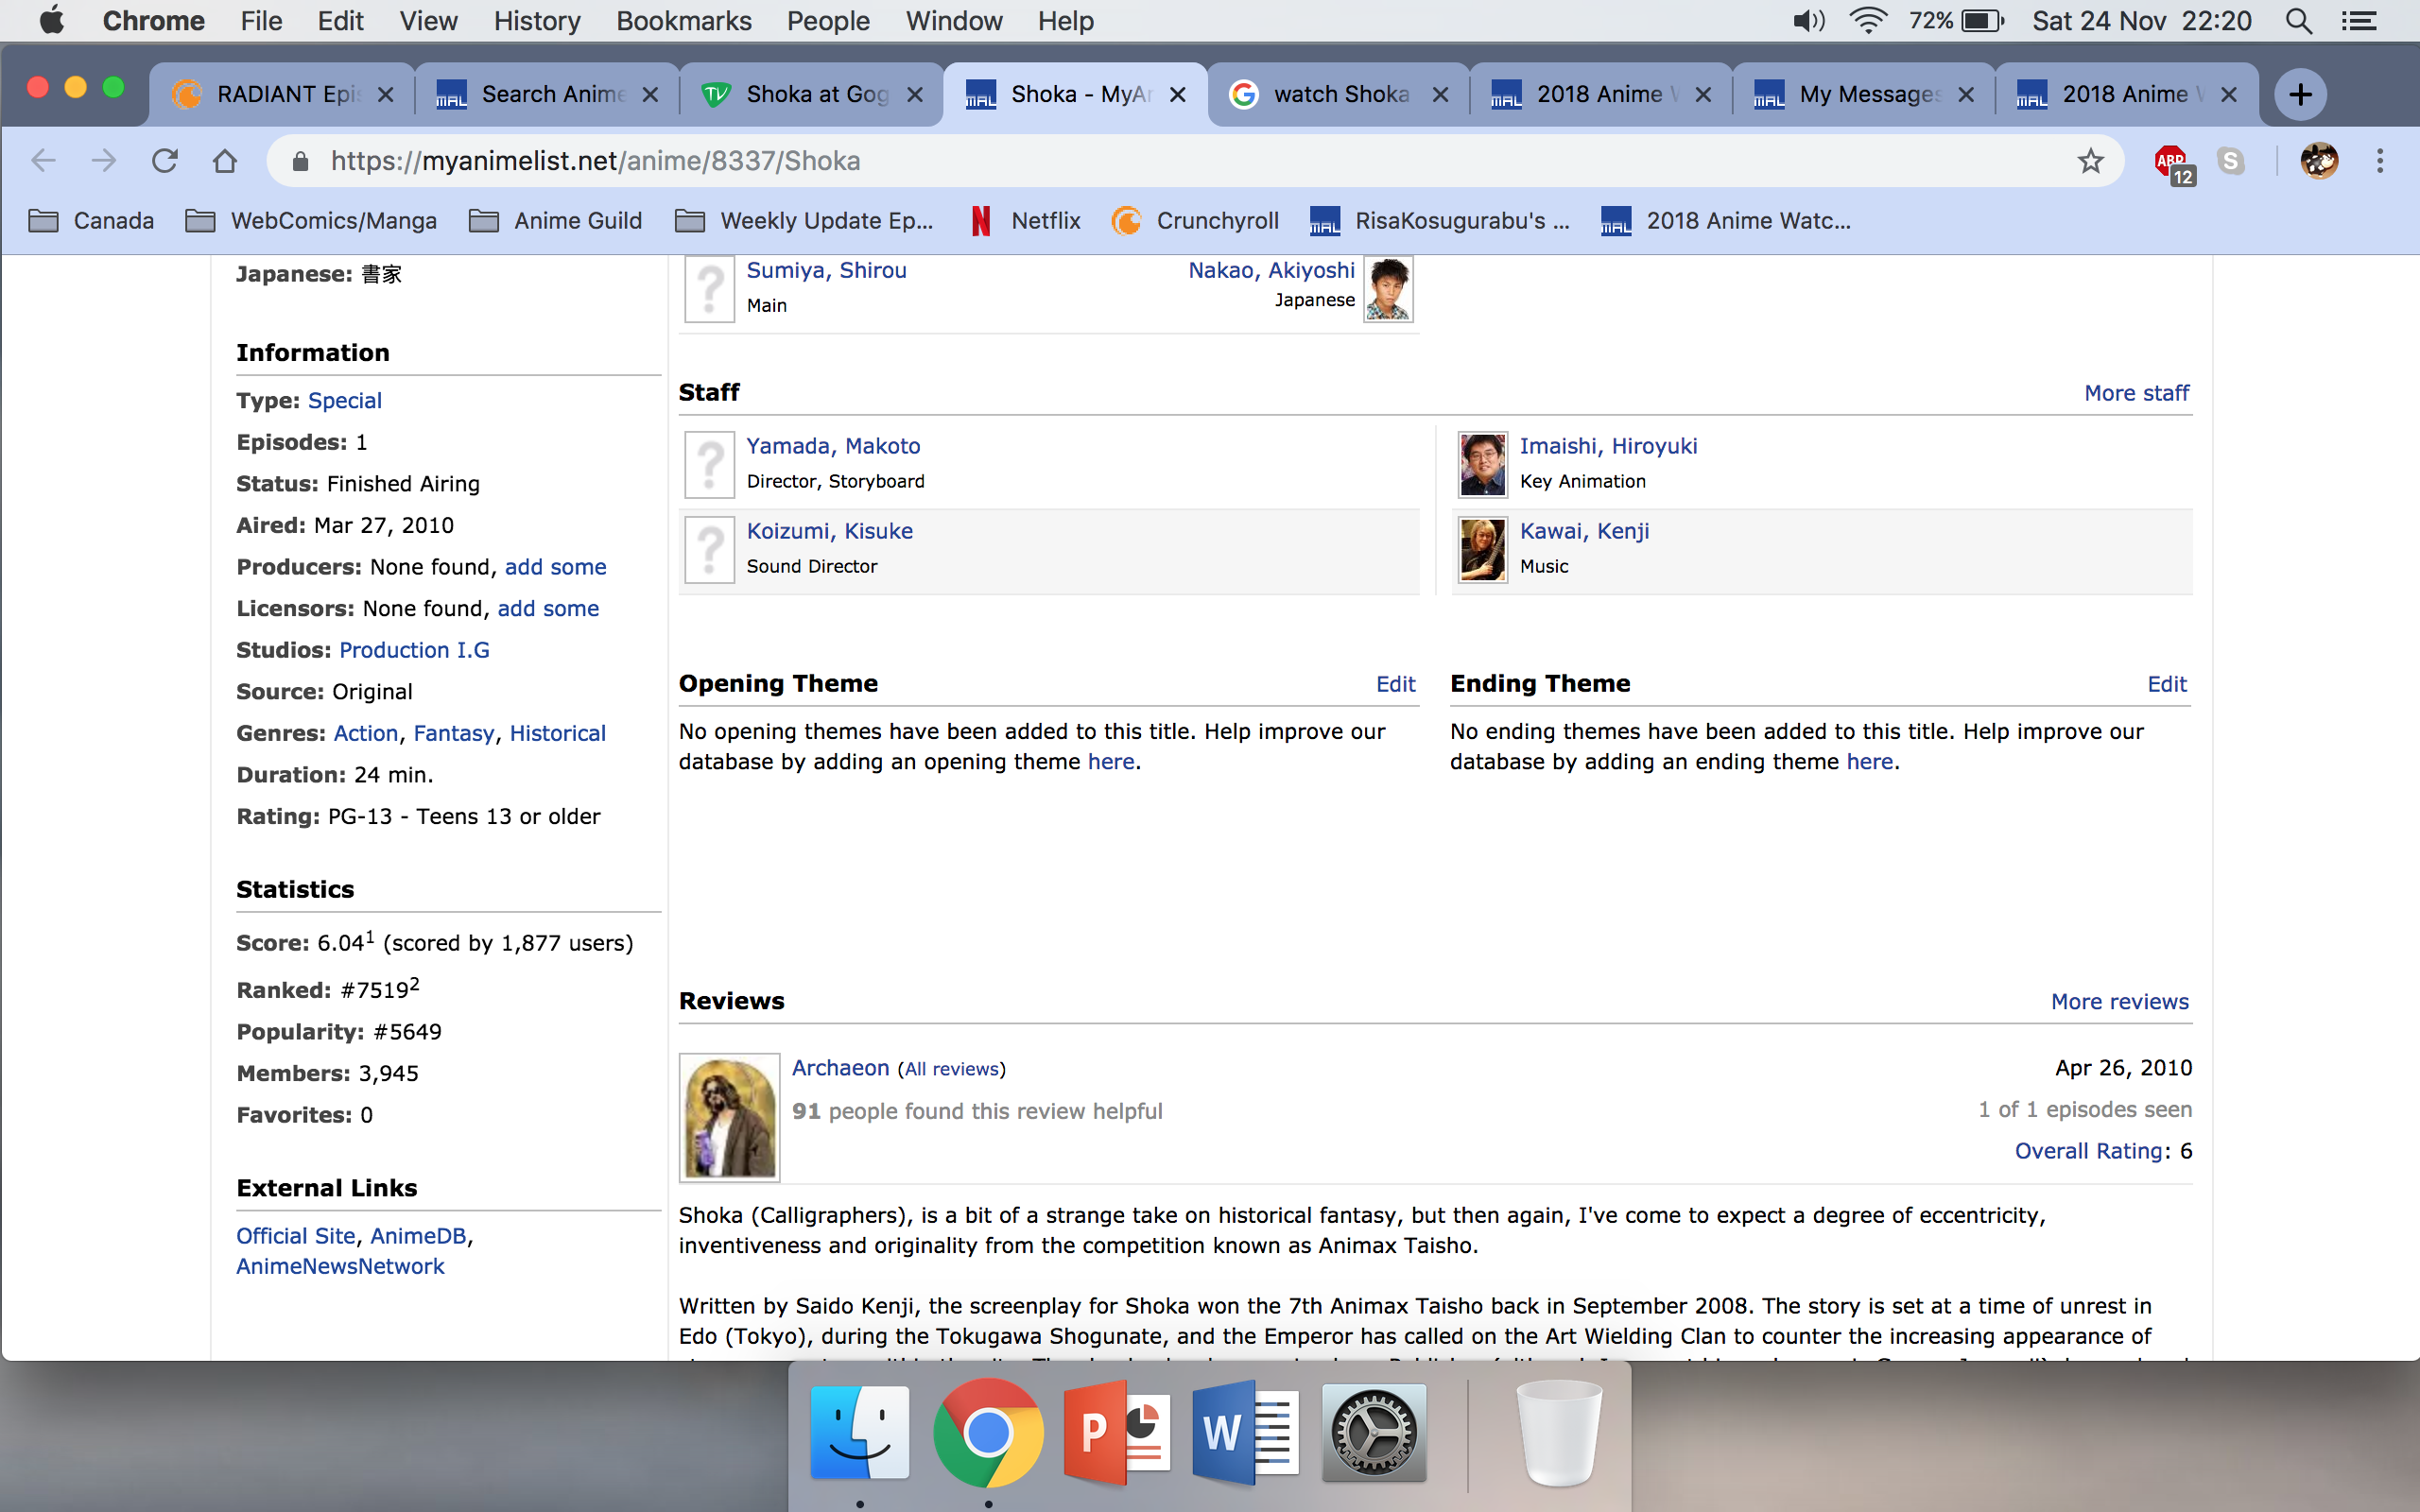
Task: Open Archaeon's reviewer avatar thumbnail
Action: coord(729,1117)
